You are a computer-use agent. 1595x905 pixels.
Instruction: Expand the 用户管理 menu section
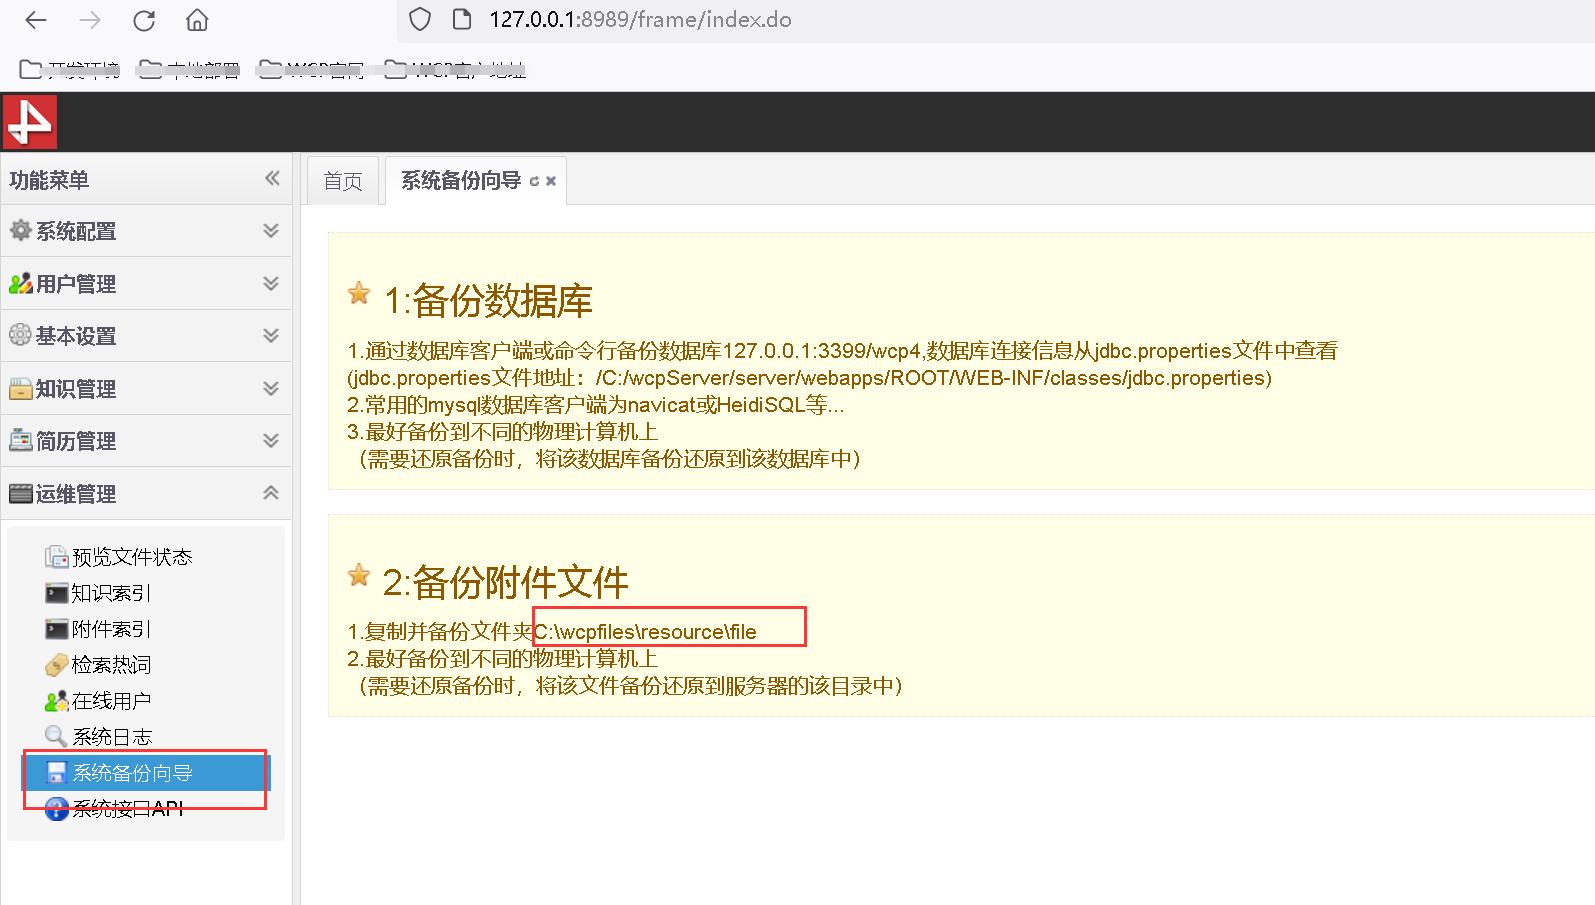[146, 284]
